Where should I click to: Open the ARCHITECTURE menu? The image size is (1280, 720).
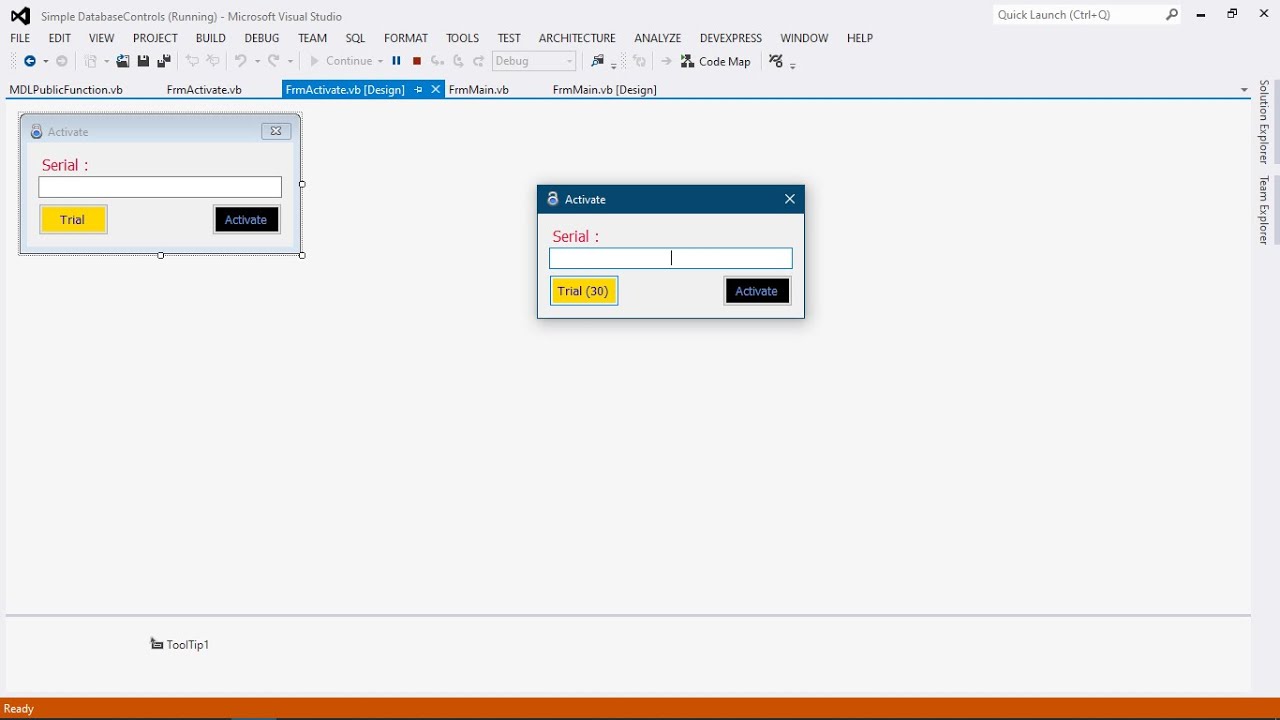pyautogui.click(x=577, y=38)
